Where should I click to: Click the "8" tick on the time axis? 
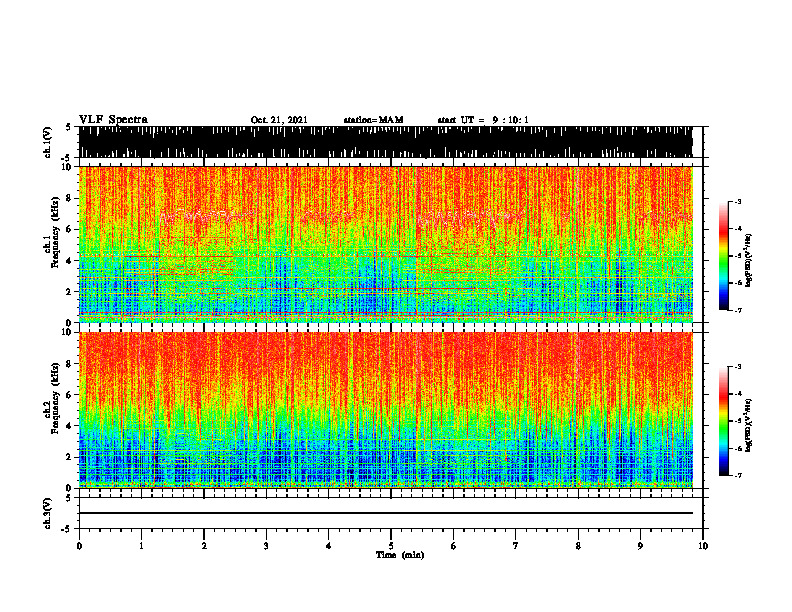[x=578, y=546]
